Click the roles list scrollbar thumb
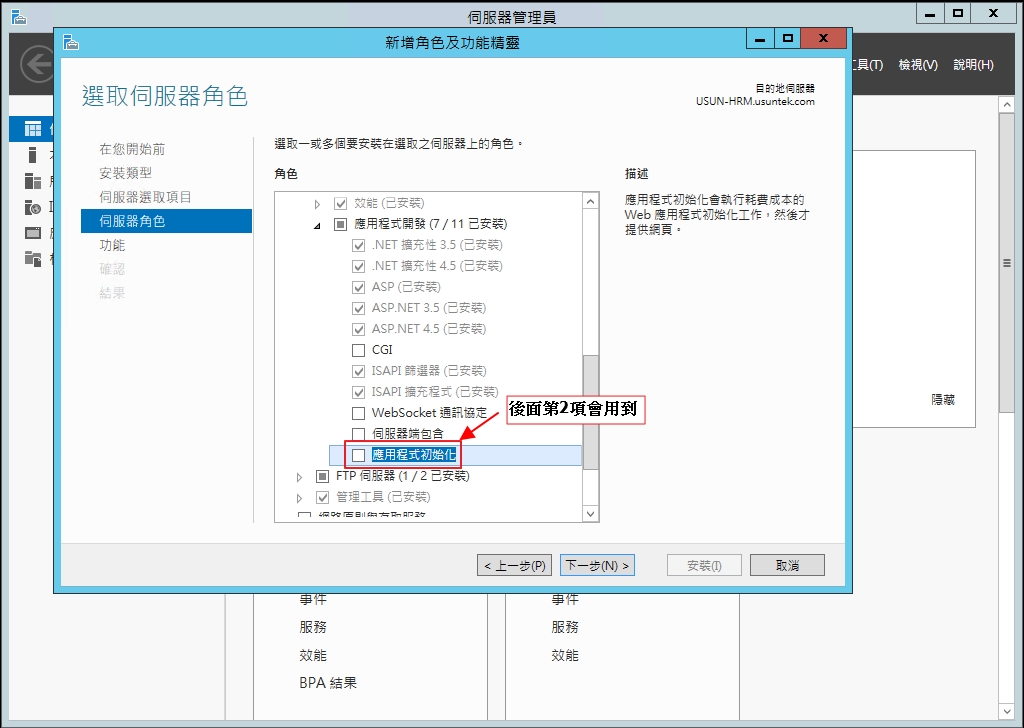Image resolution: width=1024 pixels, height=728 pixels. pyautogui.click(x=590, y=410)
